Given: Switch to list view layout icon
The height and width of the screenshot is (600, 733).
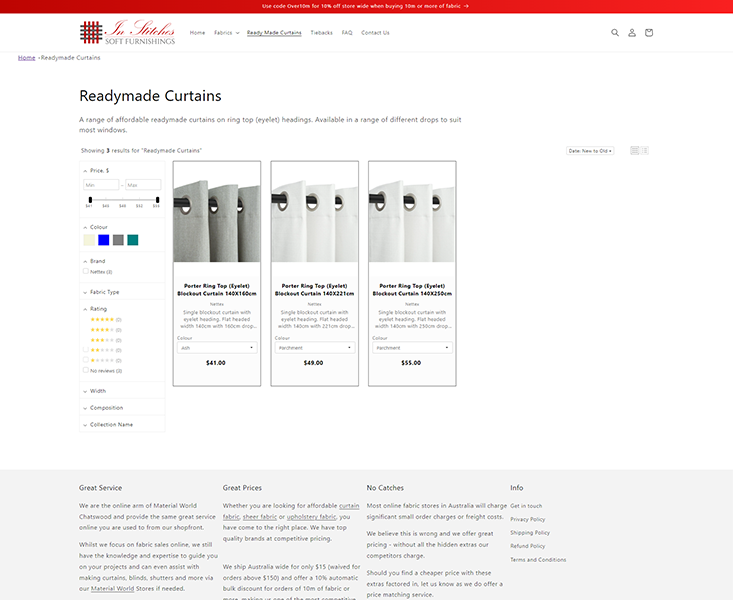Looking at the screenshot, I should point(645,151).
